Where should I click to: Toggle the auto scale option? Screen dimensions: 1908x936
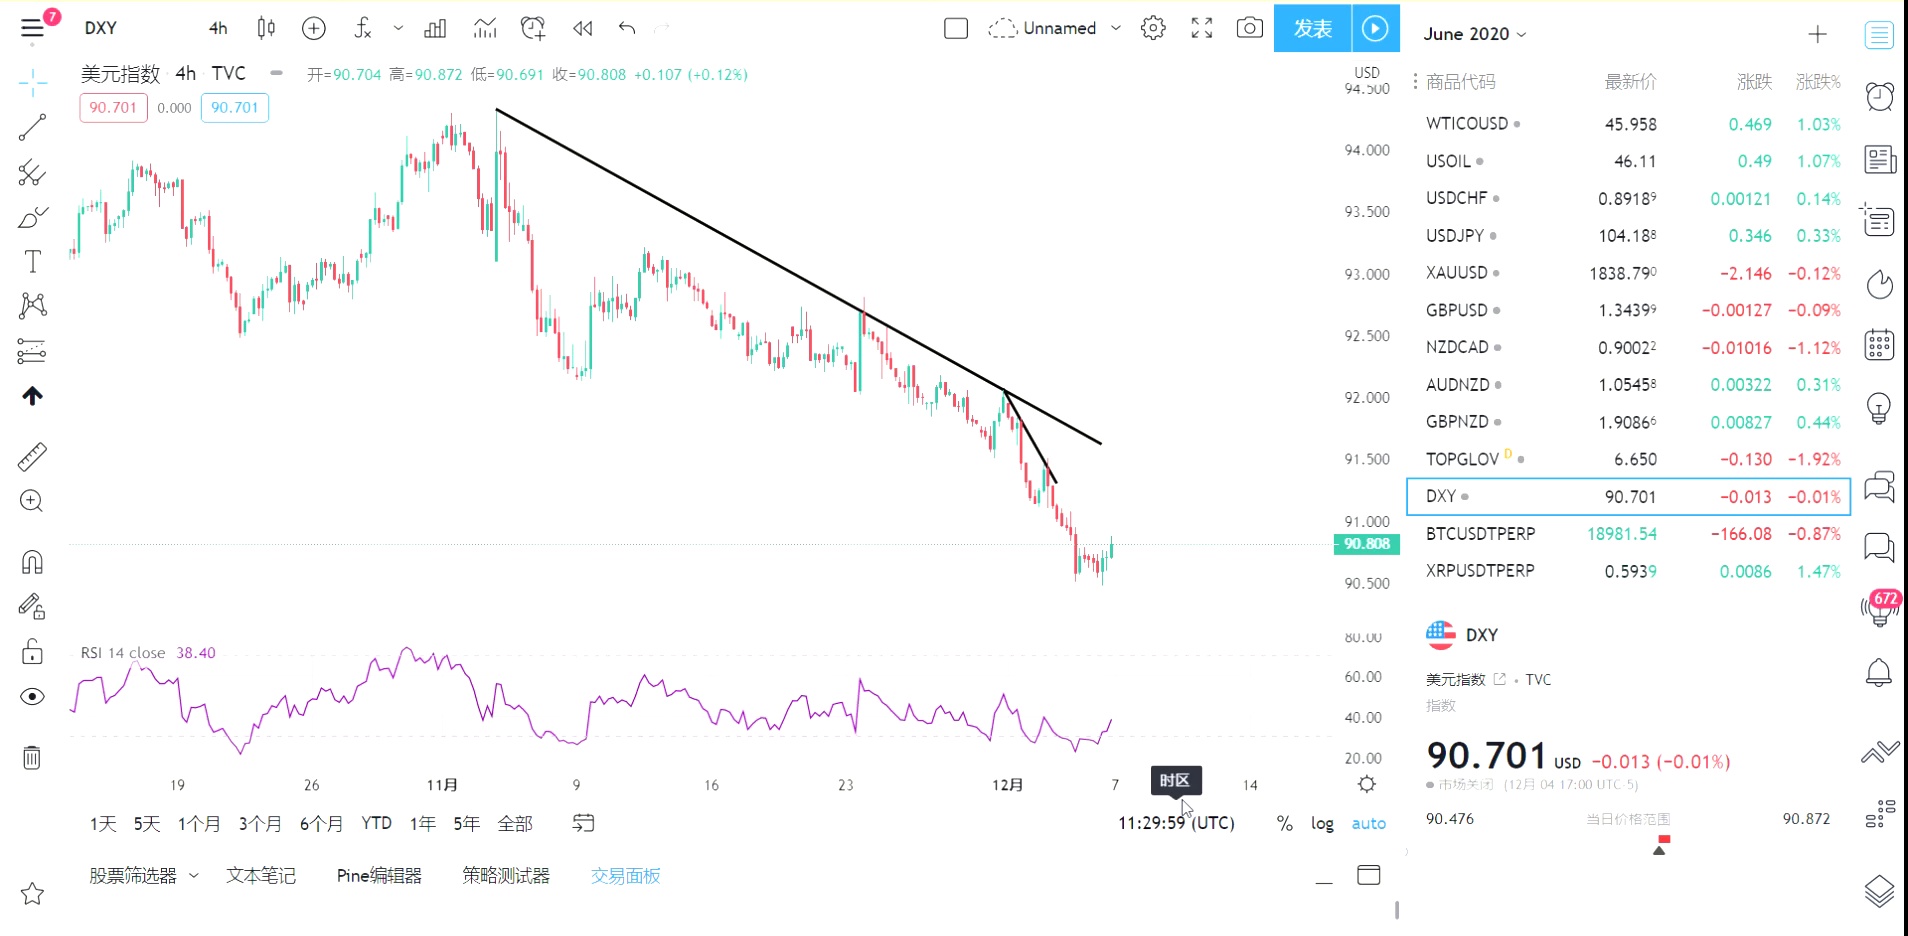point(1368,823)
